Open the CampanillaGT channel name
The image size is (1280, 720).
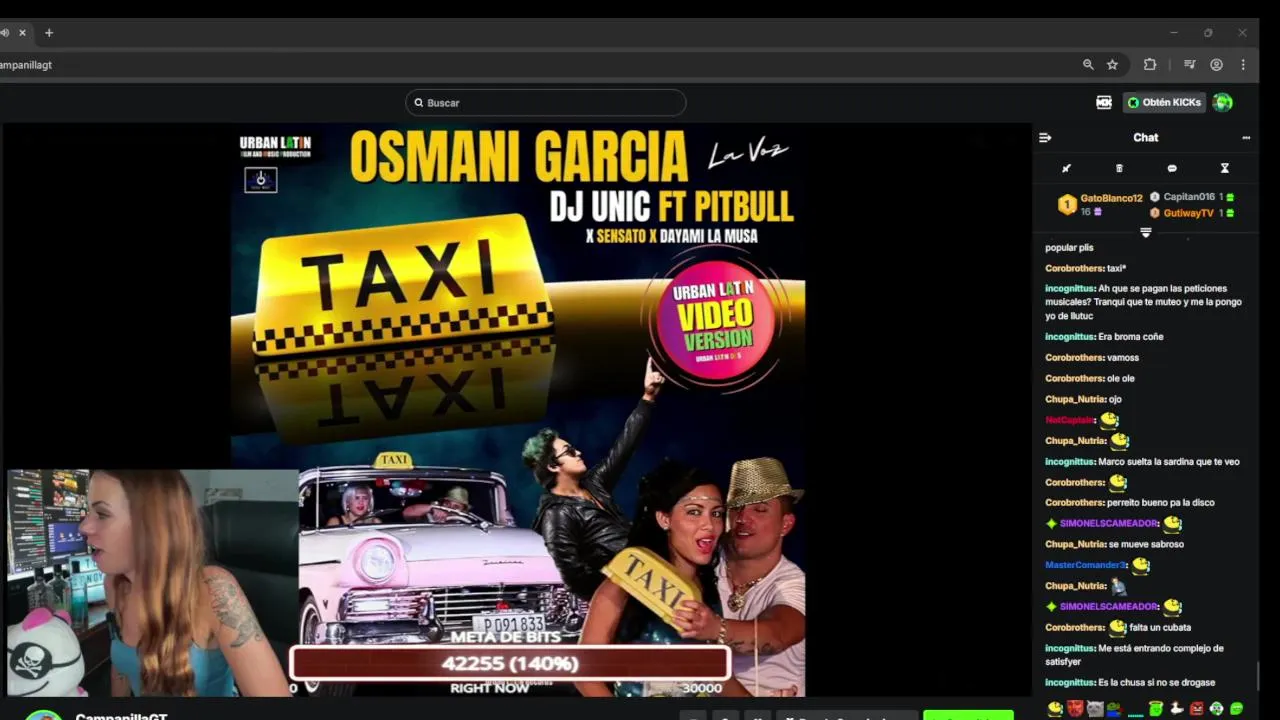pyautogui.click(x=121, y=716)
